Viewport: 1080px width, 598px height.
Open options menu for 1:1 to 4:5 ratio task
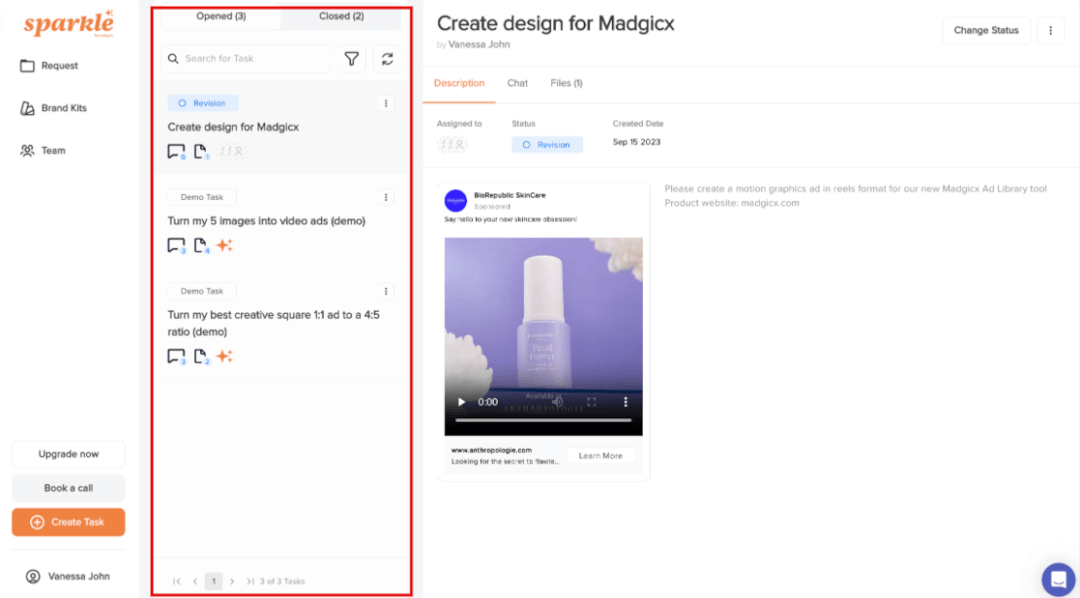[386, 291]
